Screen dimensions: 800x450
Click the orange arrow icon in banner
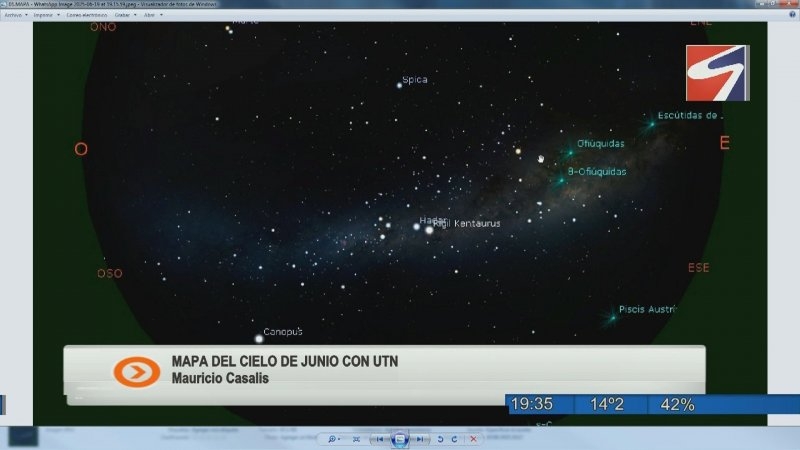click(137, 372)
